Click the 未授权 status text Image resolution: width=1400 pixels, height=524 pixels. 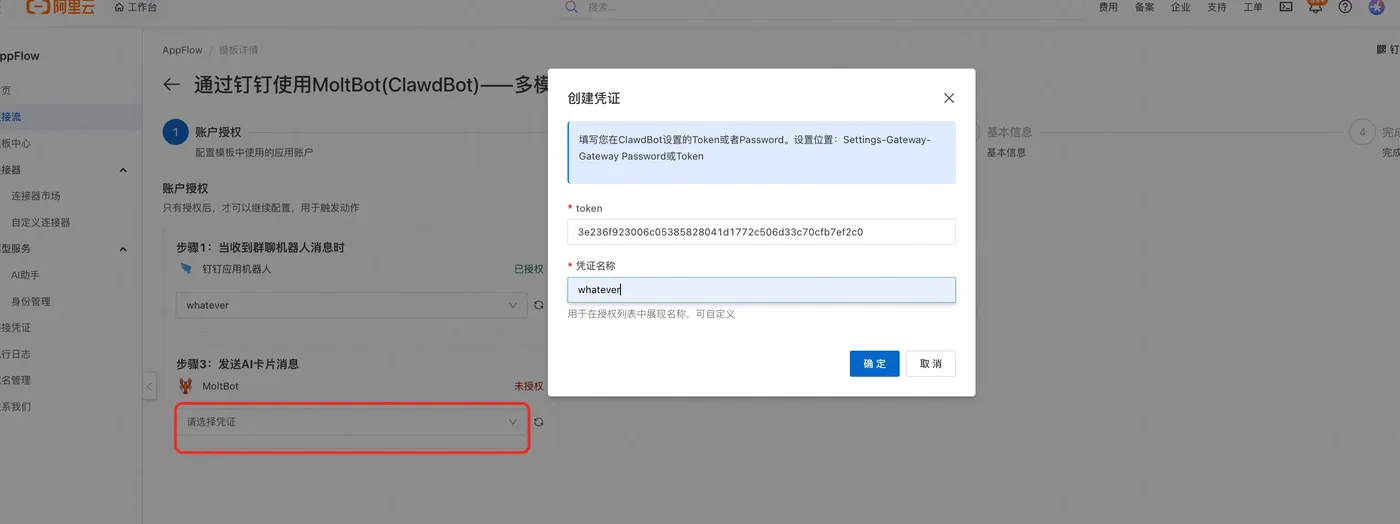click(529, 386)
